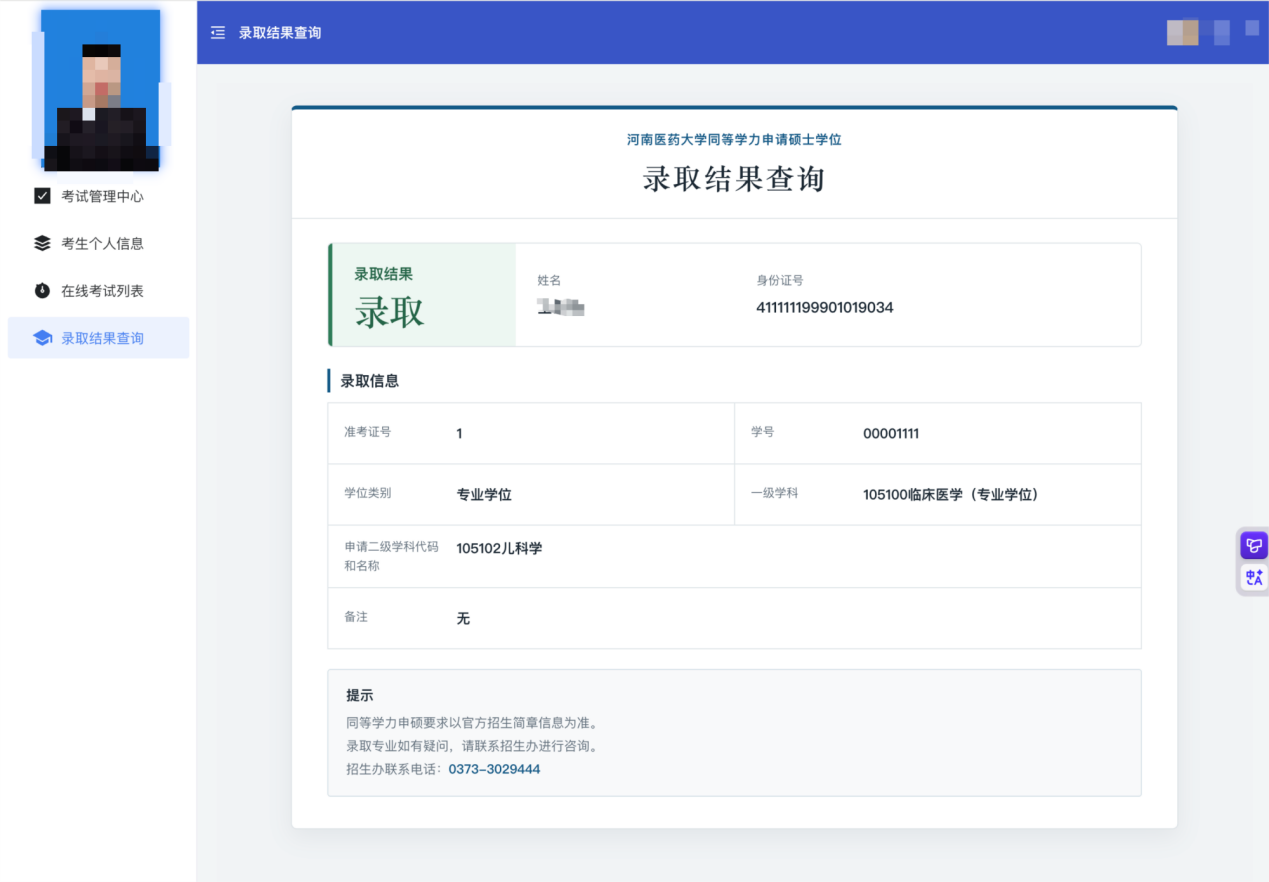
Task: Open 在线考试列表 menu item
Action: click(x=98, y=291)
